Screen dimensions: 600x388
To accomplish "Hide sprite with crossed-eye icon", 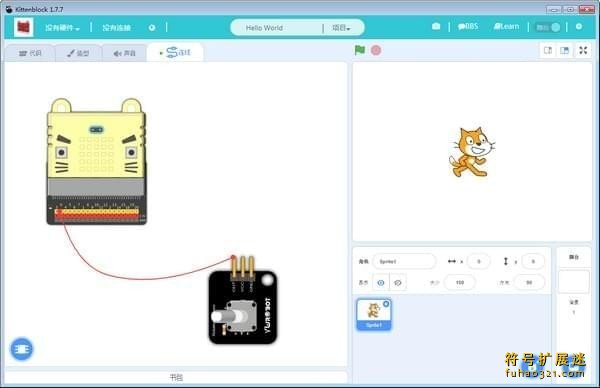I will coord(398,283).
